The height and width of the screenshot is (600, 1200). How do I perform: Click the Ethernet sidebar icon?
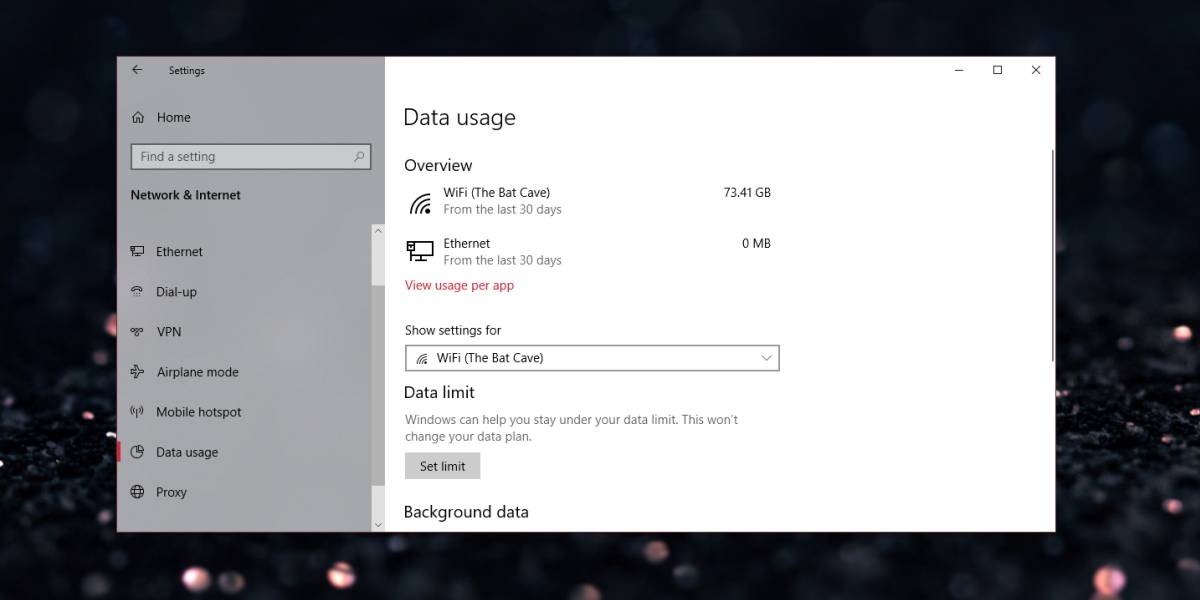click(x=137, y=252)
